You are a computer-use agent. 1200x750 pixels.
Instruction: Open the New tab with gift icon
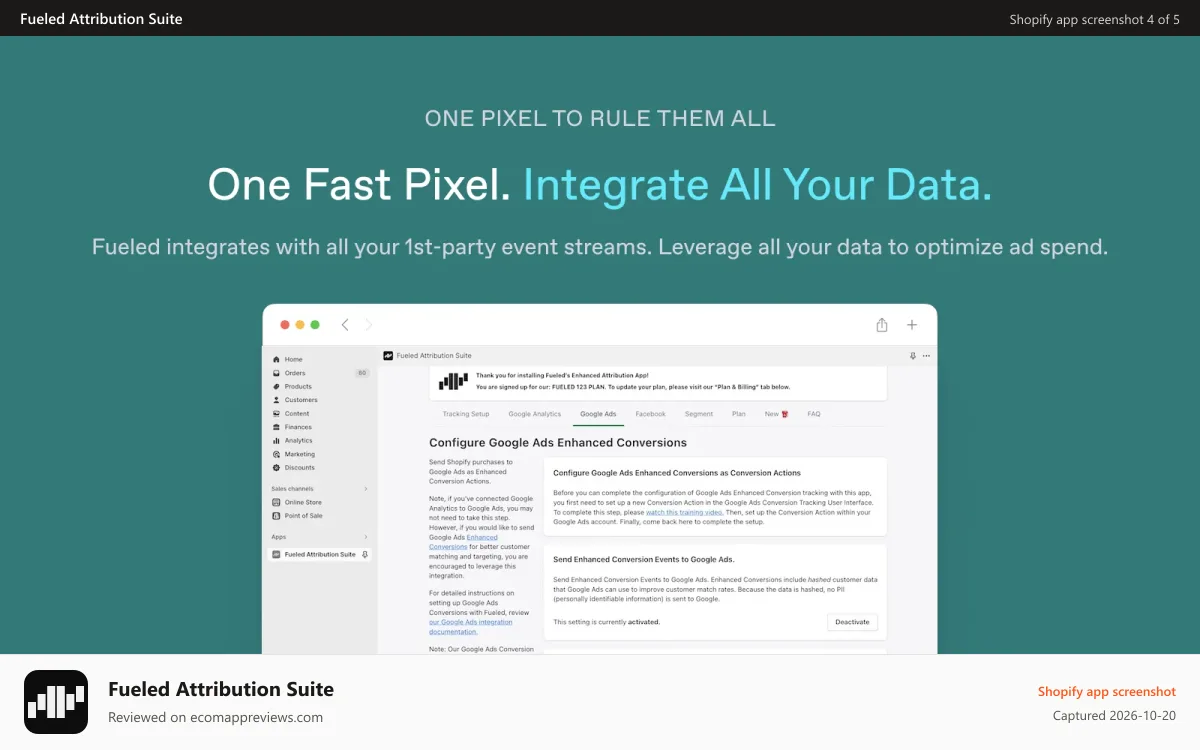777,414
